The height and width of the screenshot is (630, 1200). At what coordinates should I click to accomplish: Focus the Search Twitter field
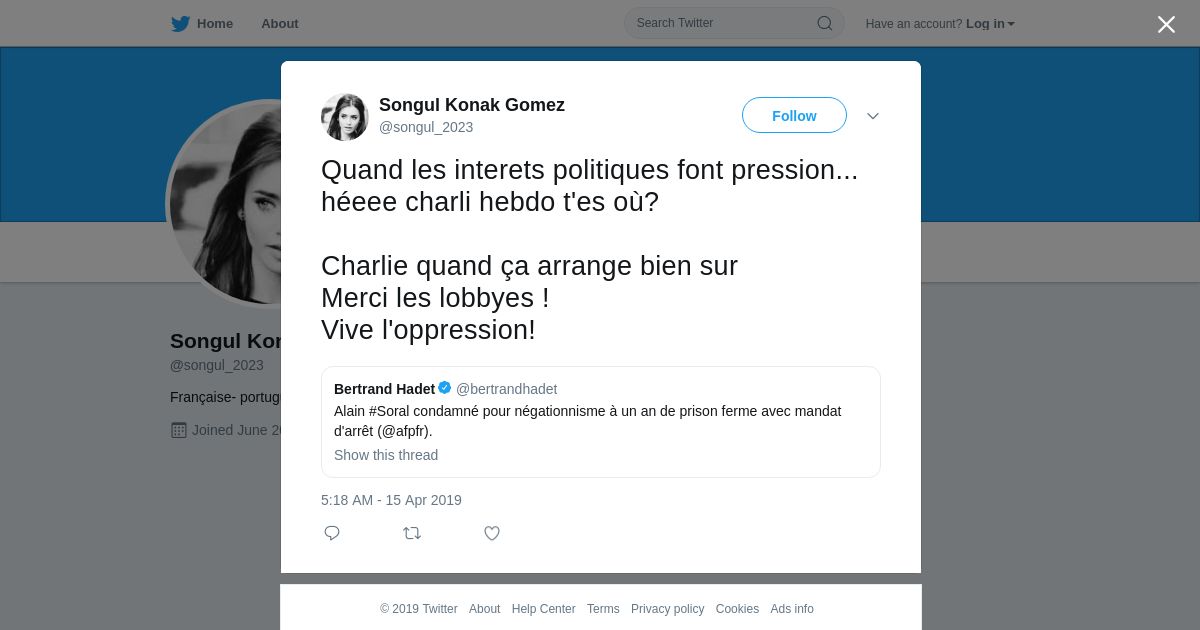[720, 23]
